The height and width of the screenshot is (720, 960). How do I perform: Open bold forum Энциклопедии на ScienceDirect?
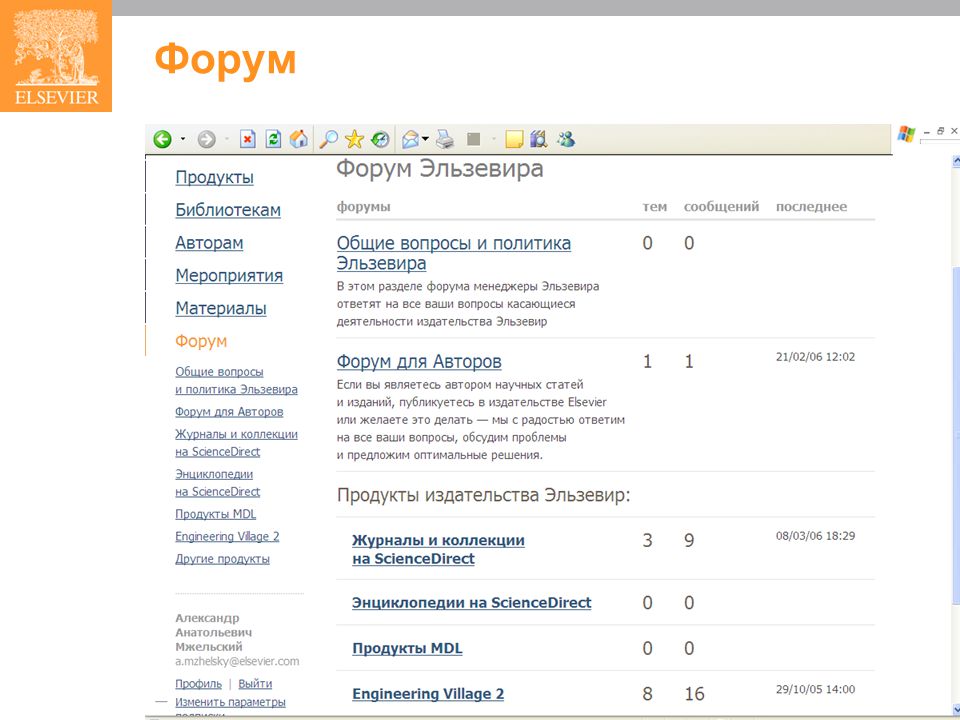point(471,602)
